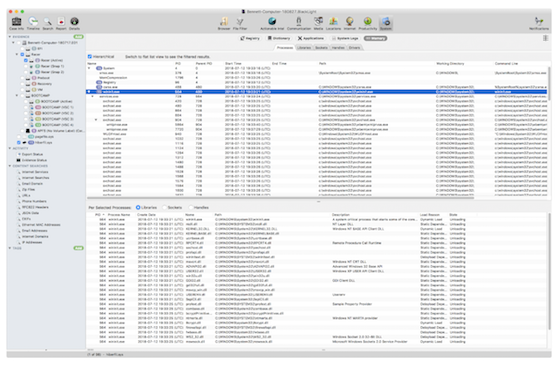The image size is (560, 367).
Task: Select the hiberfil.sys evidence item
Action: (44, 142)
